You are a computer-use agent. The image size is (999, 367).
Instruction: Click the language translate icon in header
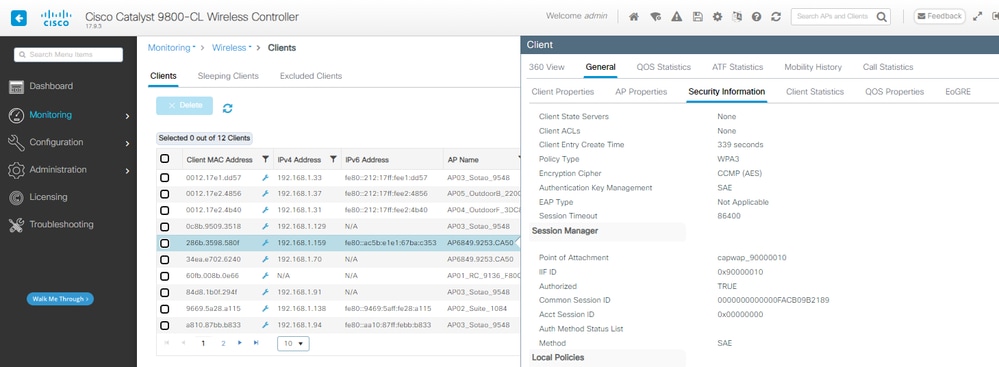[737, 17]
